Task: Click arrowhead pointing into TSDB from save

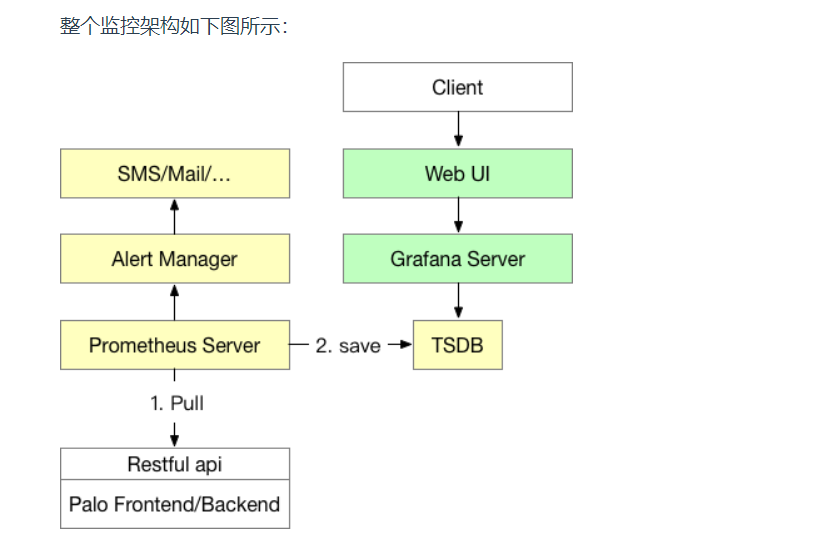Action: point(406,345)
